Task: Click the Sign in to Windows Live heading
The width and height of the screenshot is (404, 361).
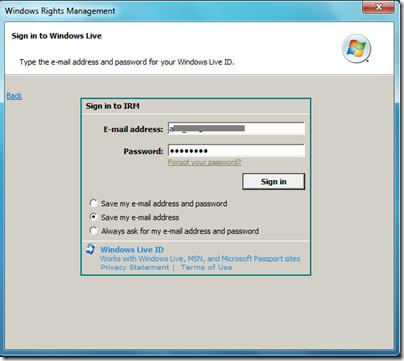Action: click(57, 36)
